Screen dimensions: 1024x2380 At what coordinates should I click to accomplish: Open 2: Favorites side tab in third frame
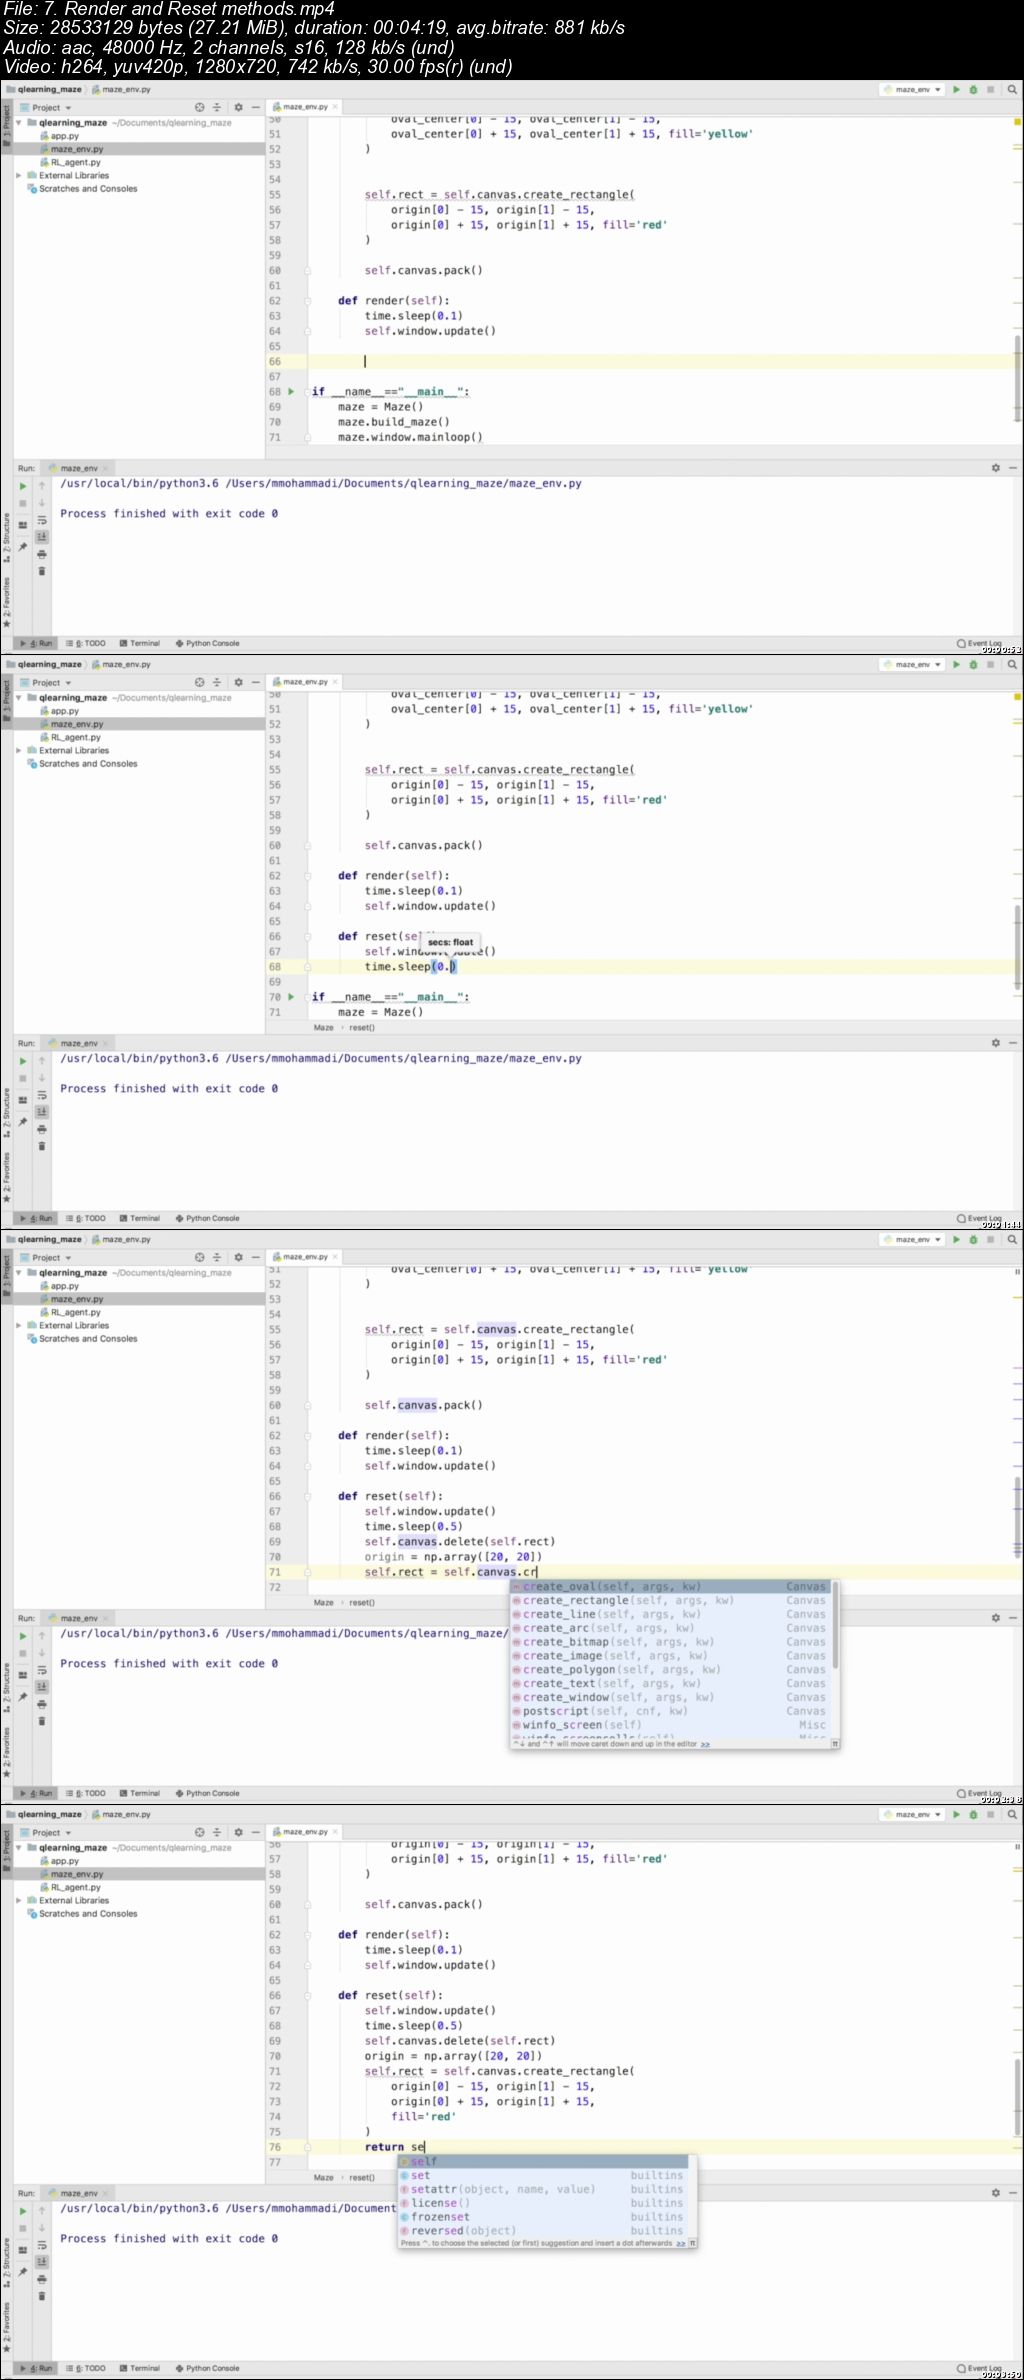pyautogui.click(x=5, y=1752)
